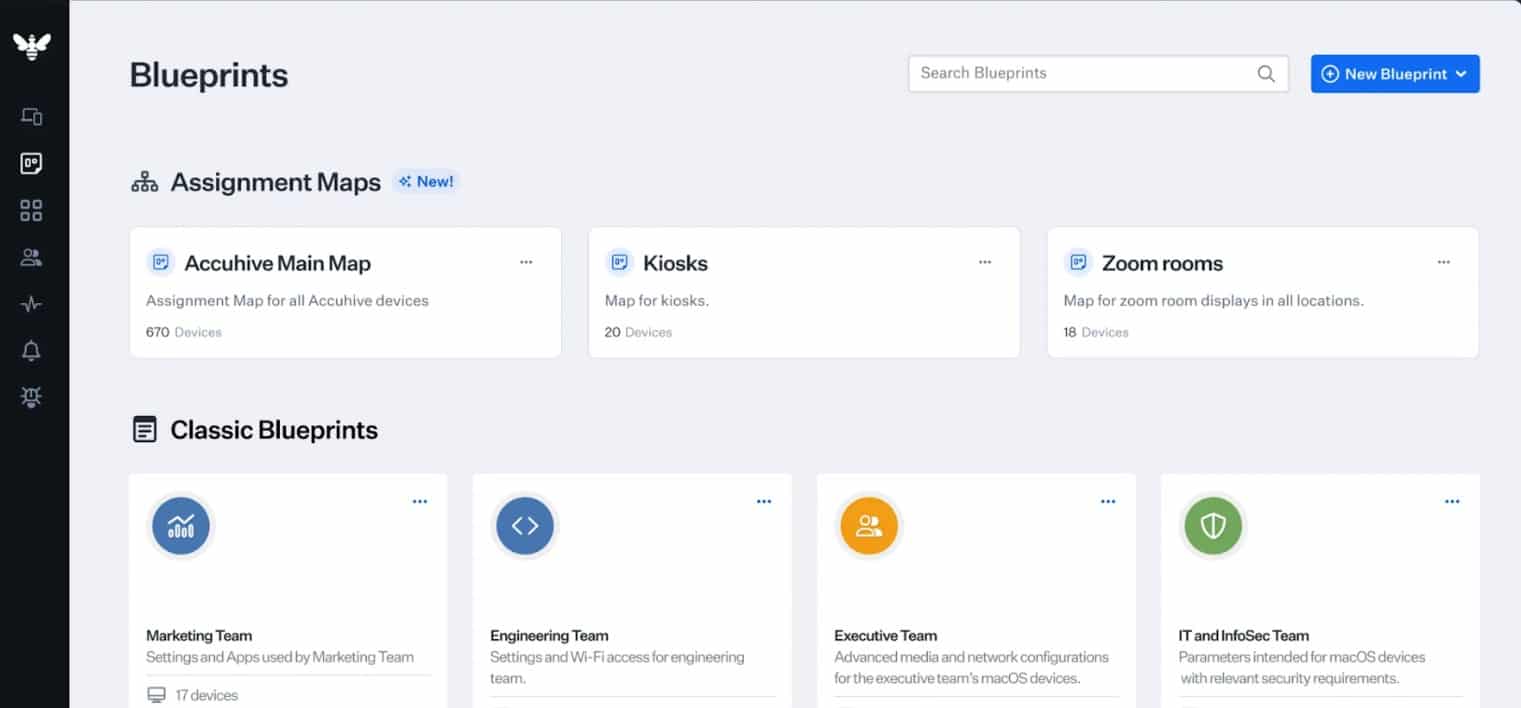Viewport: 1521px width, 708px height.
Task: Click the '17 devices' text on Marketing Team
Action: pyautogui.click(x=207, y=695)
